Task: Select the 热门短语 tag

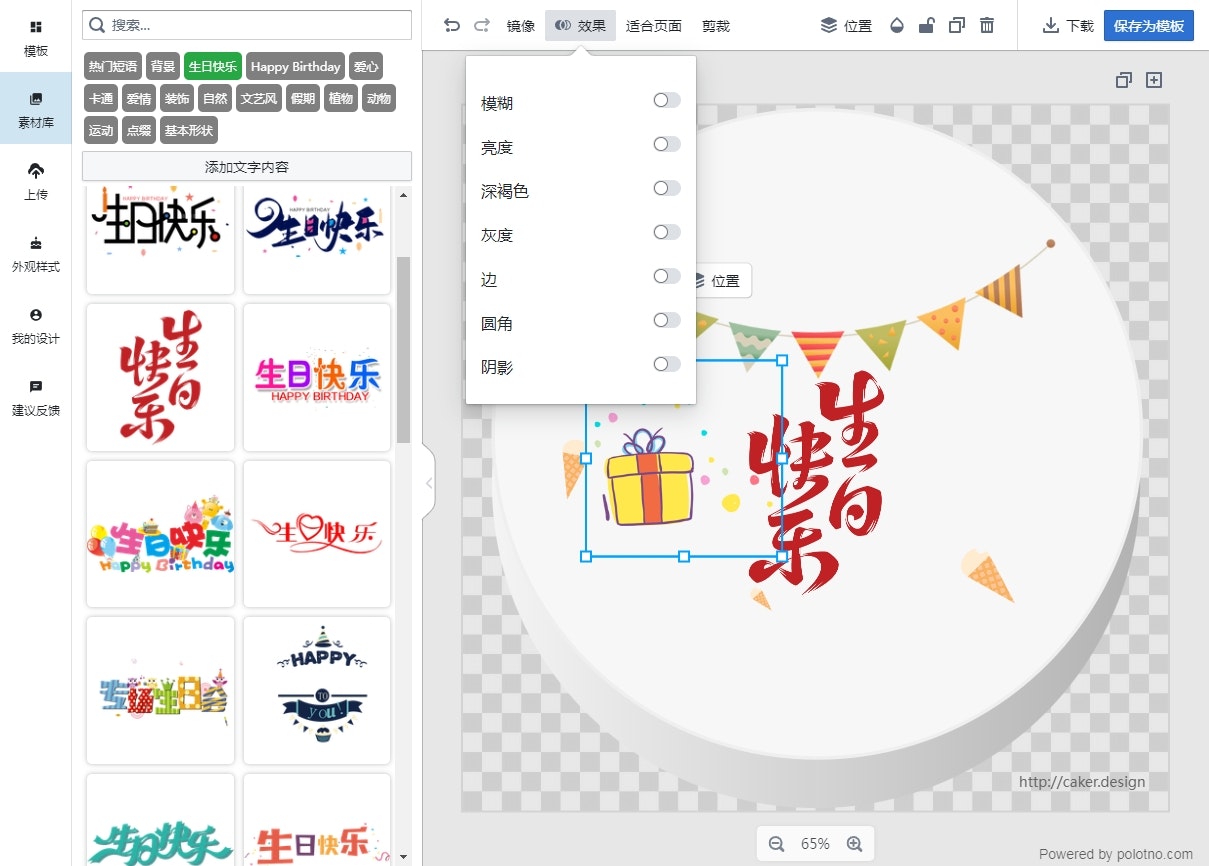Action: (113, 67)
